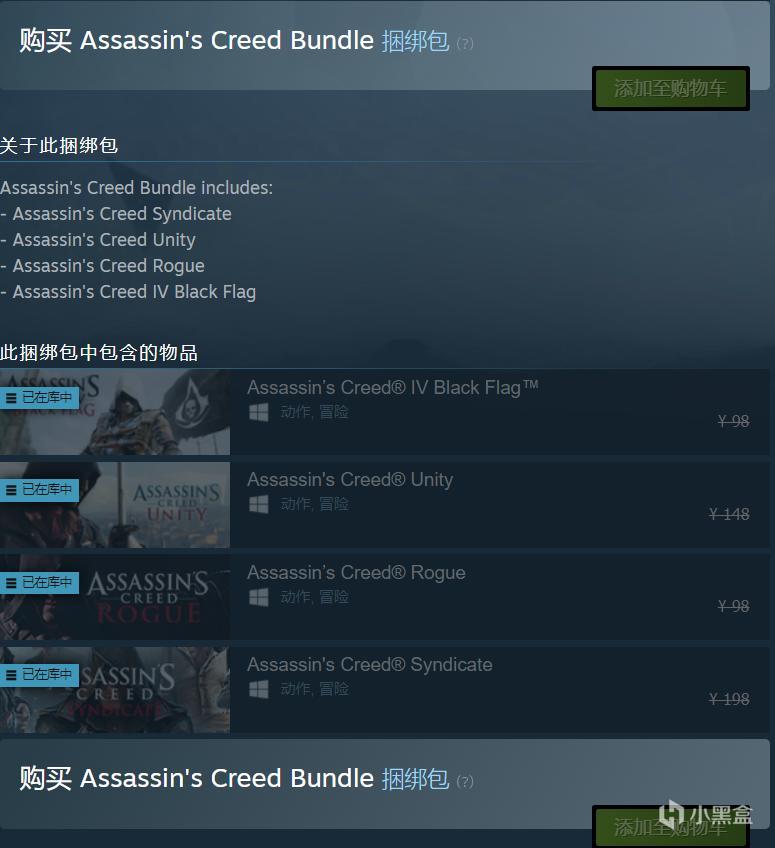The image size is (775, 848).
Task: Click the 已在库中 badge on Rogue
Action: pos(39,583)
